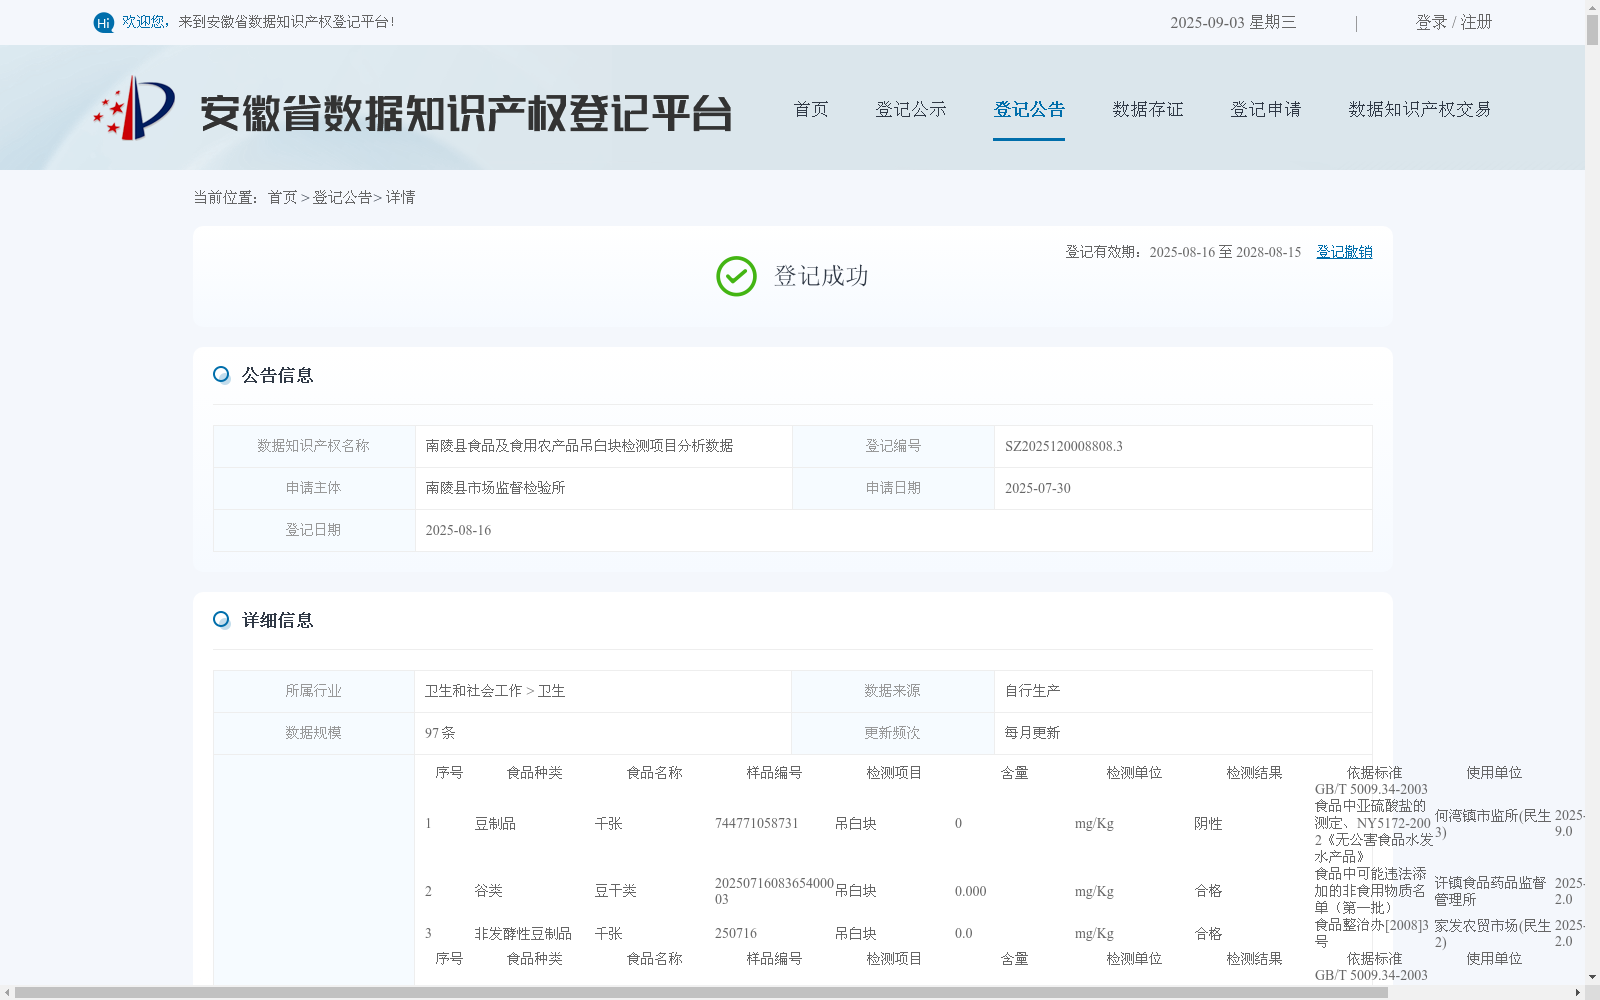
Task: Go to the 数据存证 tab
Action: (1148, 109)
